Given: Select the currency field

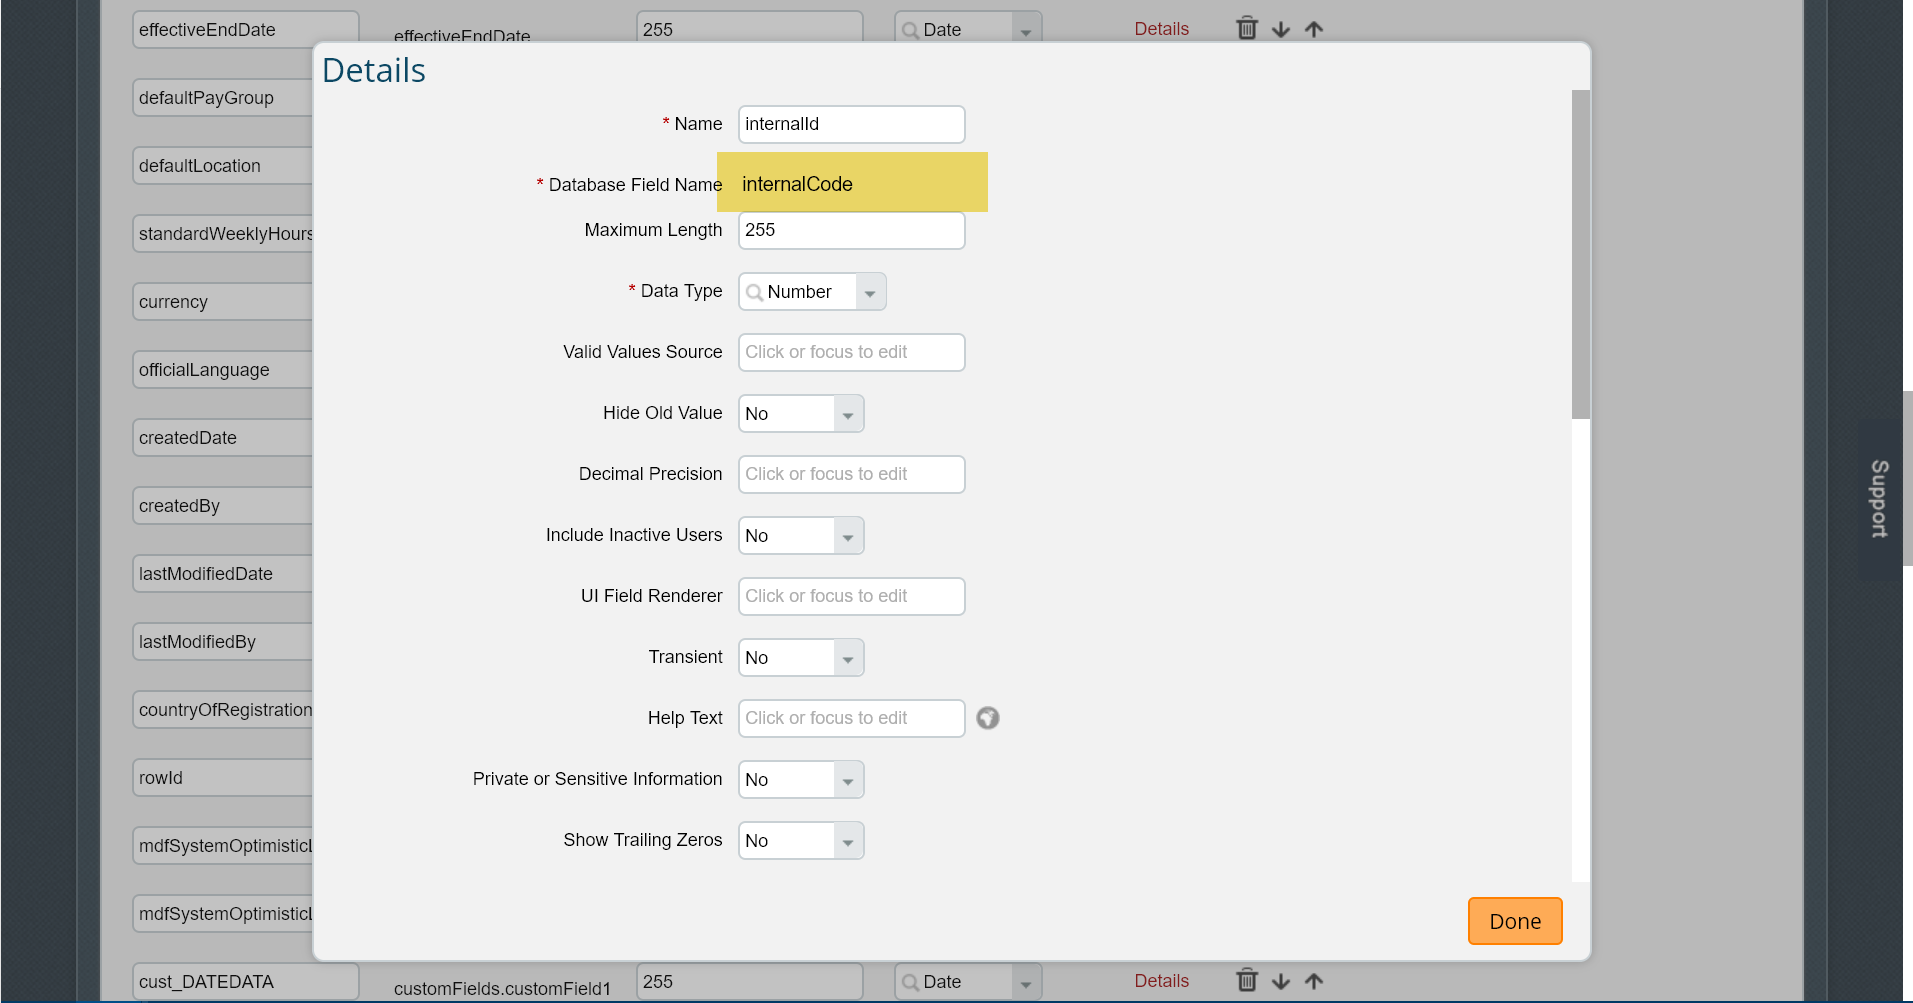Looking at the screenshot, I should (223, 302).
